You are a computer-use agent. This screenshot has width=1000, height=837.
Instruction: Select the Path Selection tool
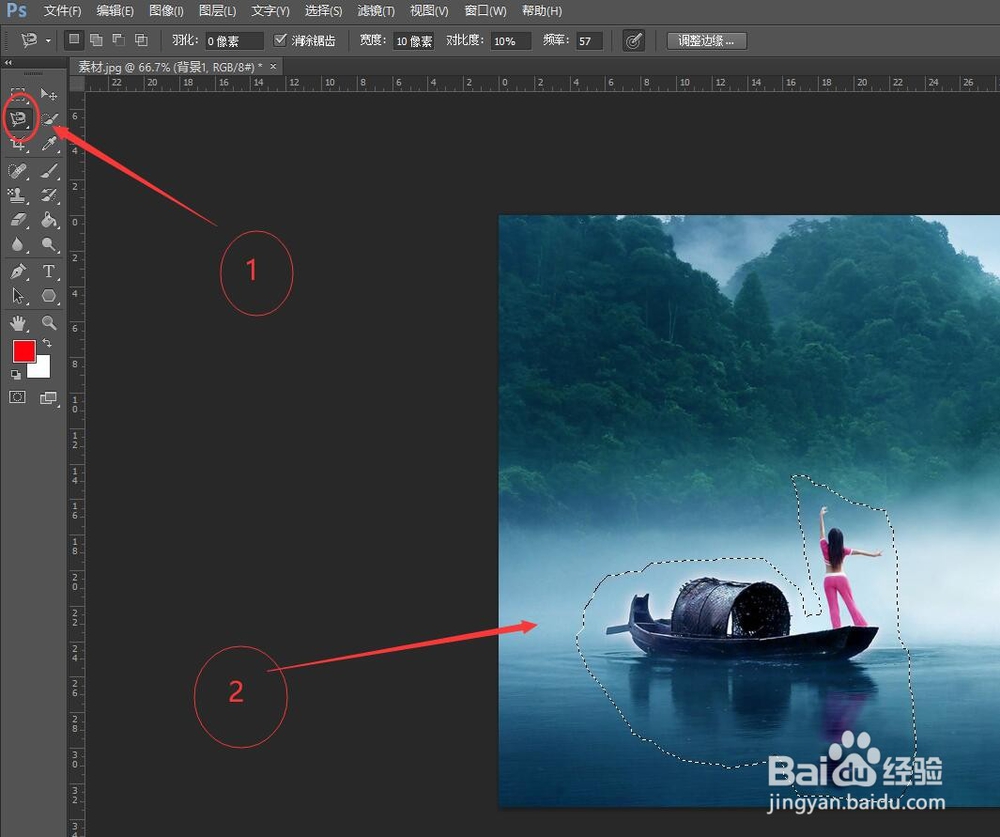coord(18,296)
